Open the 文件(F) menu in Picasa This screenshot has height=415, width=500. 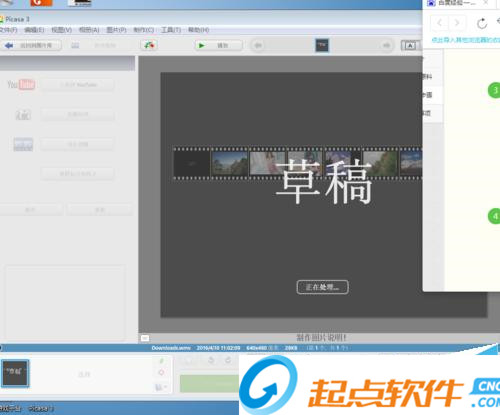pos(8,30)
